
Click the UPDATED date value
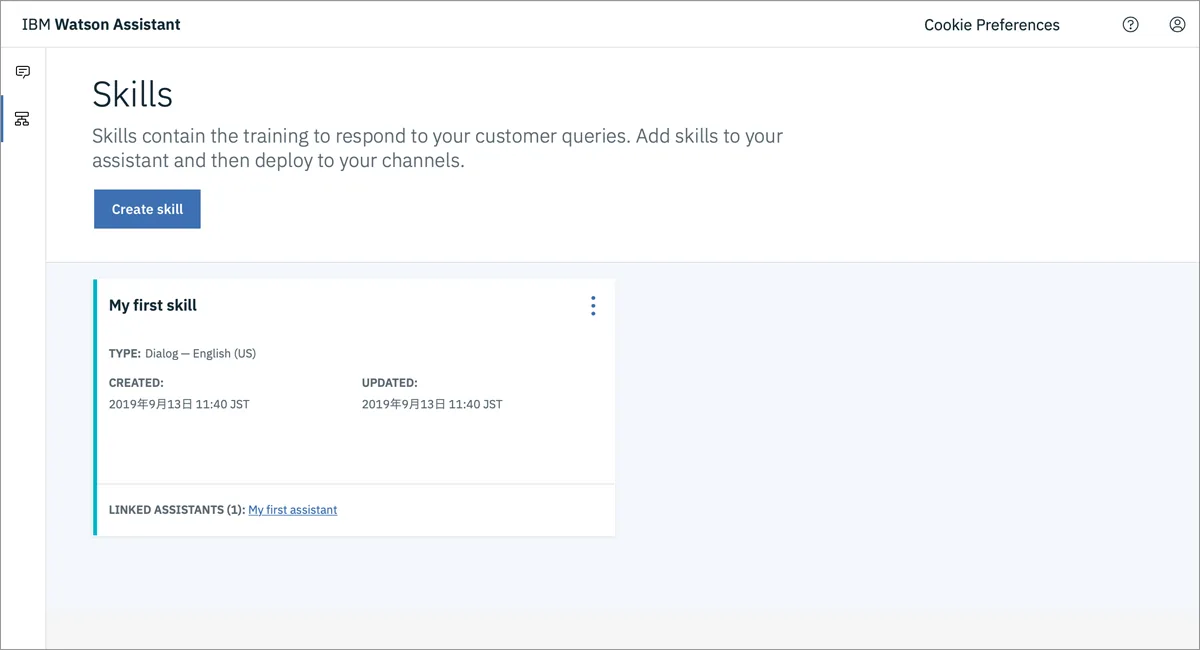(x=432, y=405)
